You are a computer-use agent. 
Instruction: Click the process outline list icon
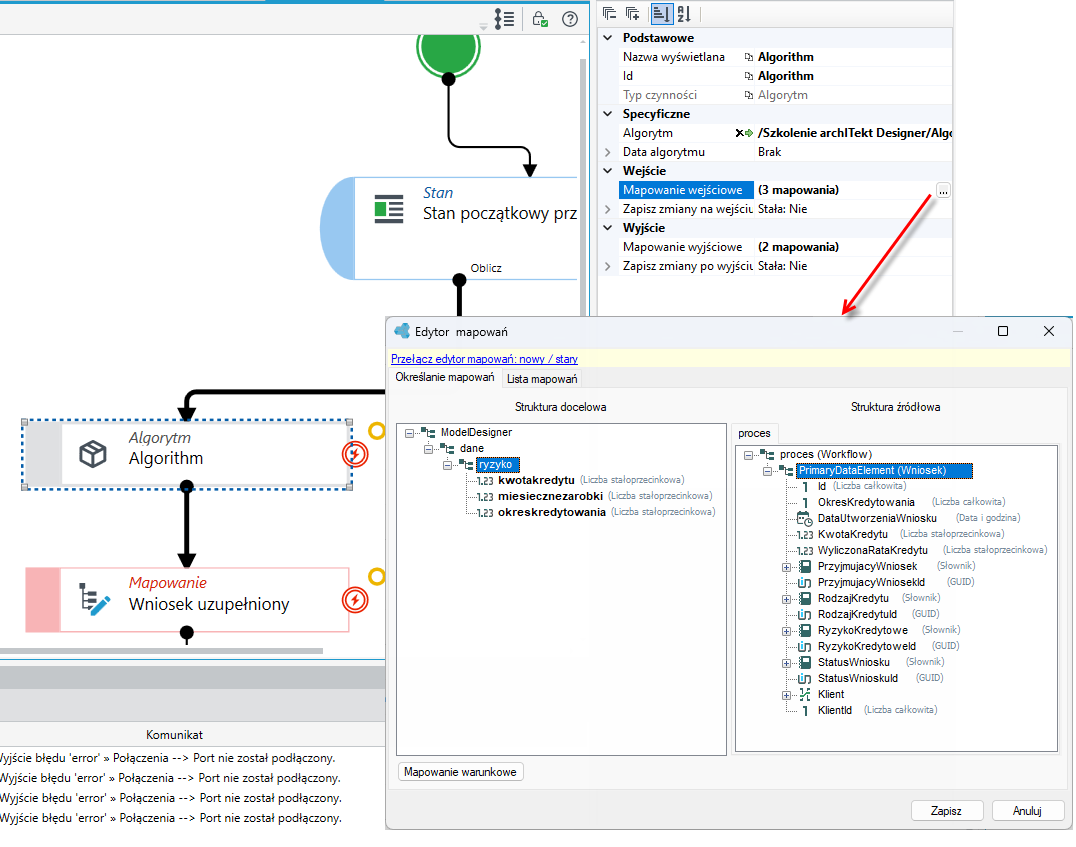pyautogui.click(x=504, y=19)
